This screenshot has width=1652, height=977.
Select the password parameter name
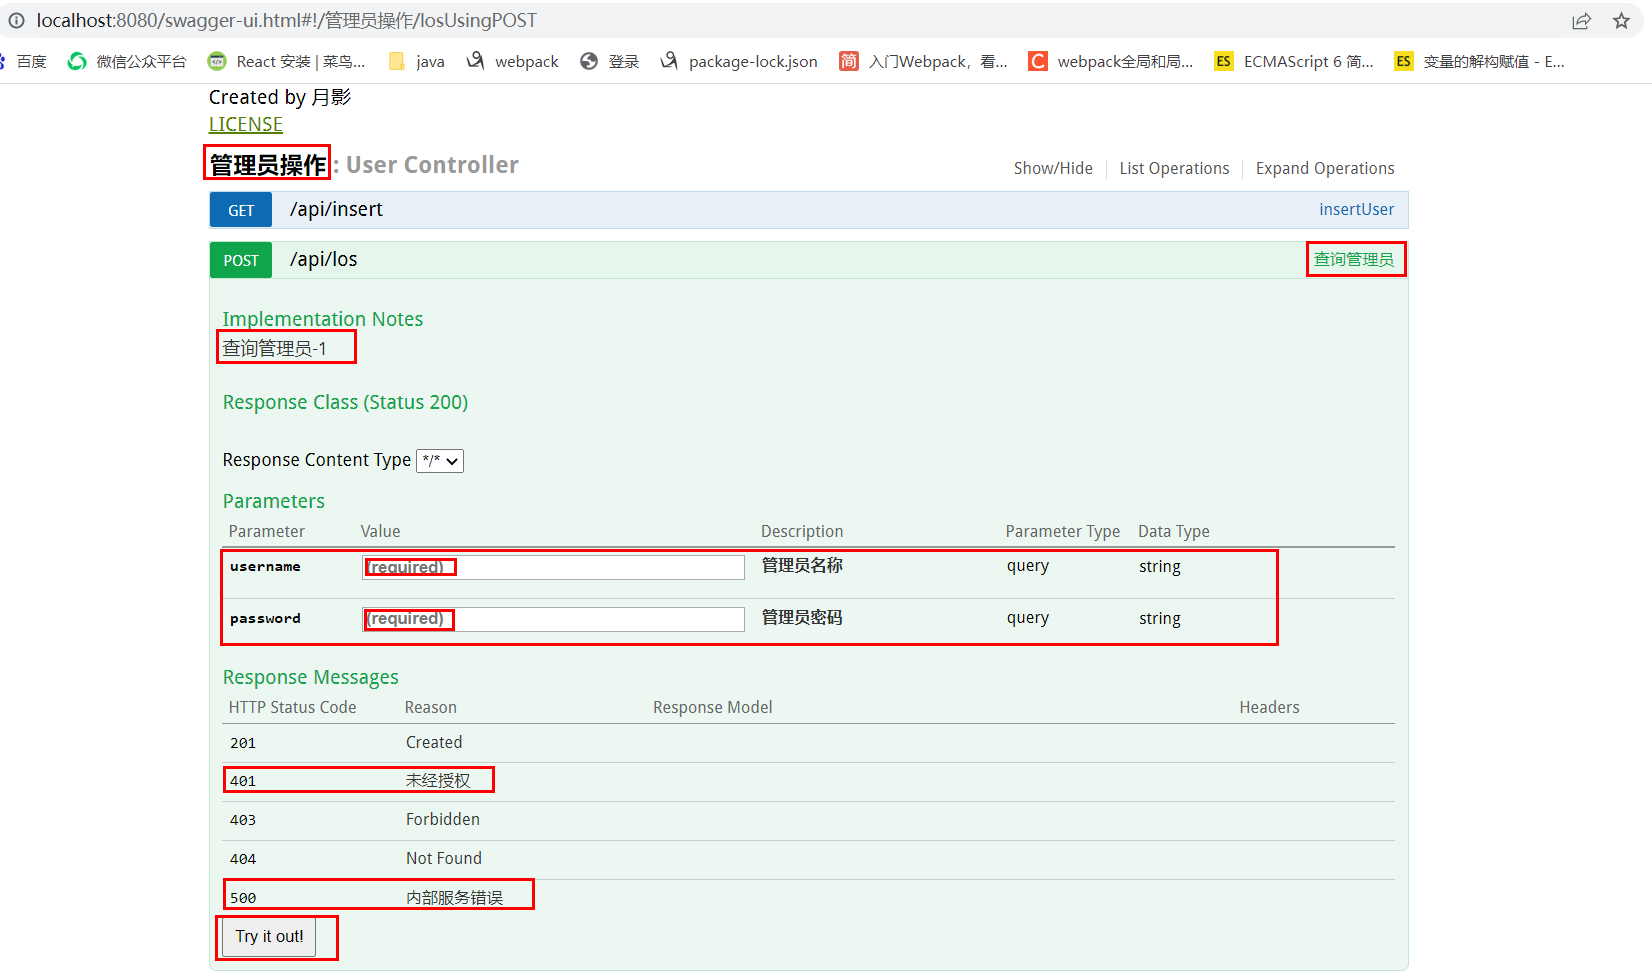click(265, 619)
